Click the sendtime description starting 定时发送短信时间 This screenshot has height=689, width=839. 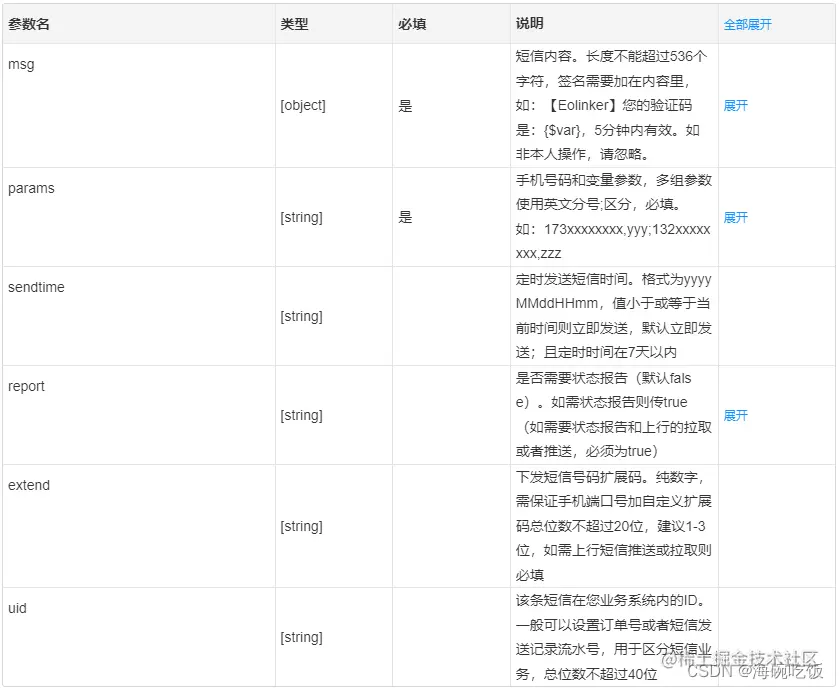pyautogui.click(x=614, y=316)
